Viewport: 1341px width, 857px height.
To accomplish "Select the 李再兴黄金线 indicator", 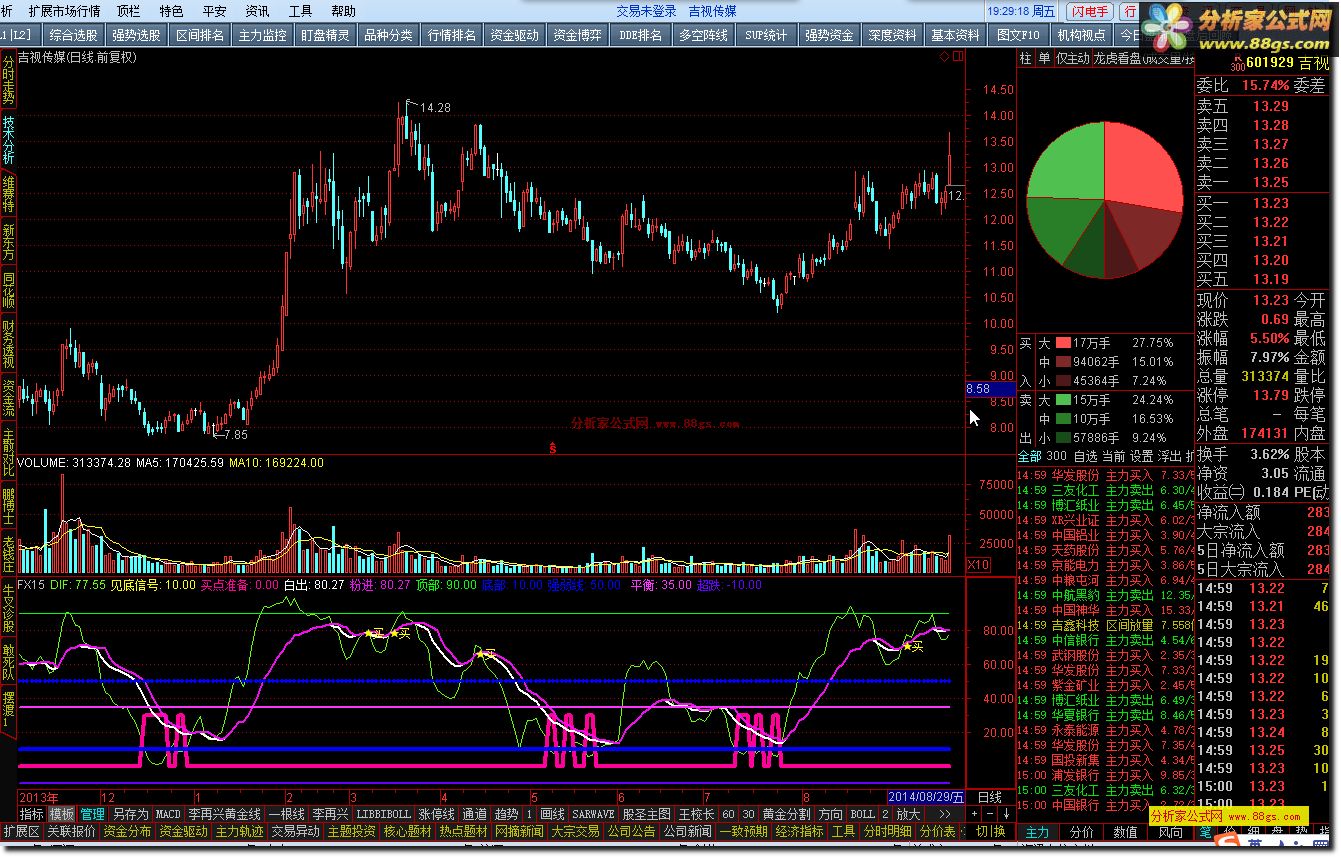I will point(225,814).
